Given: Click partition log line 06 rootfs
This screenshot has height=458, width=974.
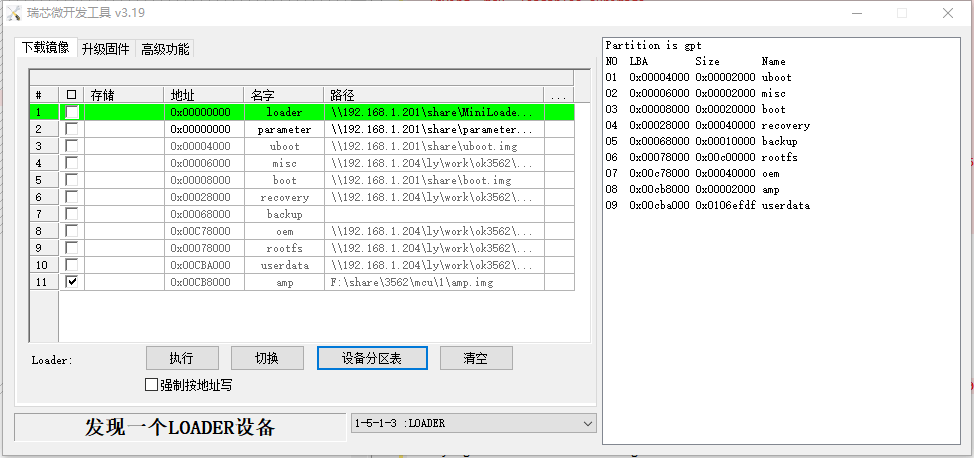Looking at the screenshot, I should pyautogui.click(x=701, y=157).
